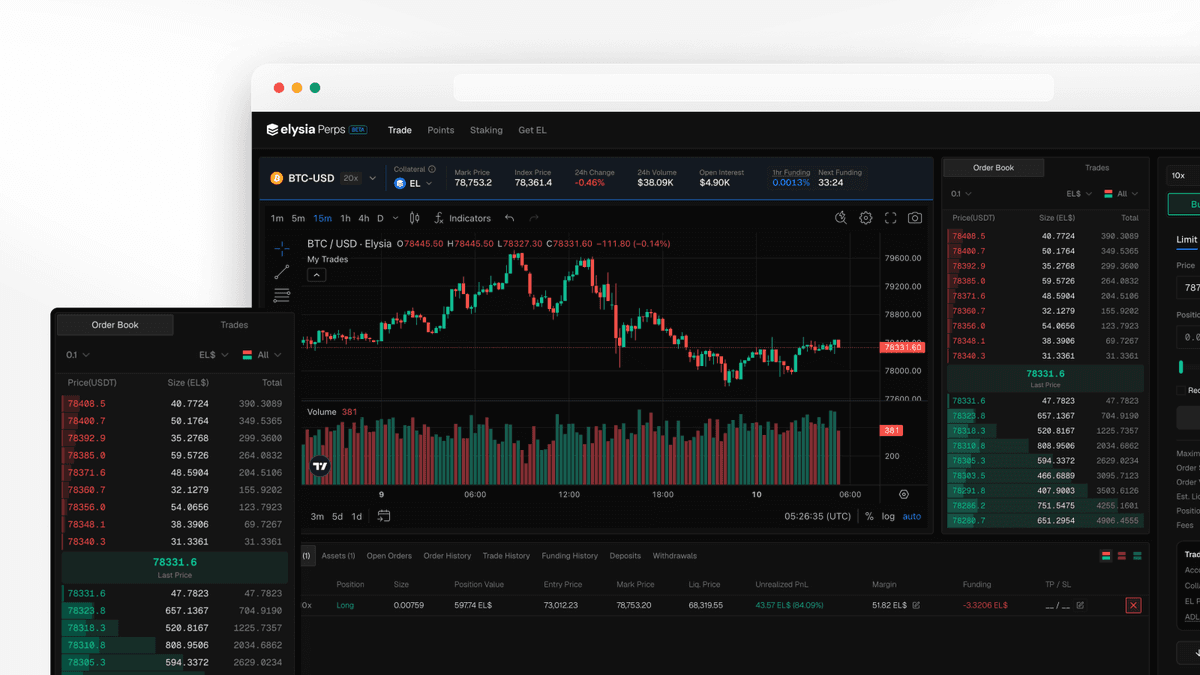Image resolution: width=1200 pixels, height=675 pixels.
Task: Set chart range to 5d
Action: point(338,517)
